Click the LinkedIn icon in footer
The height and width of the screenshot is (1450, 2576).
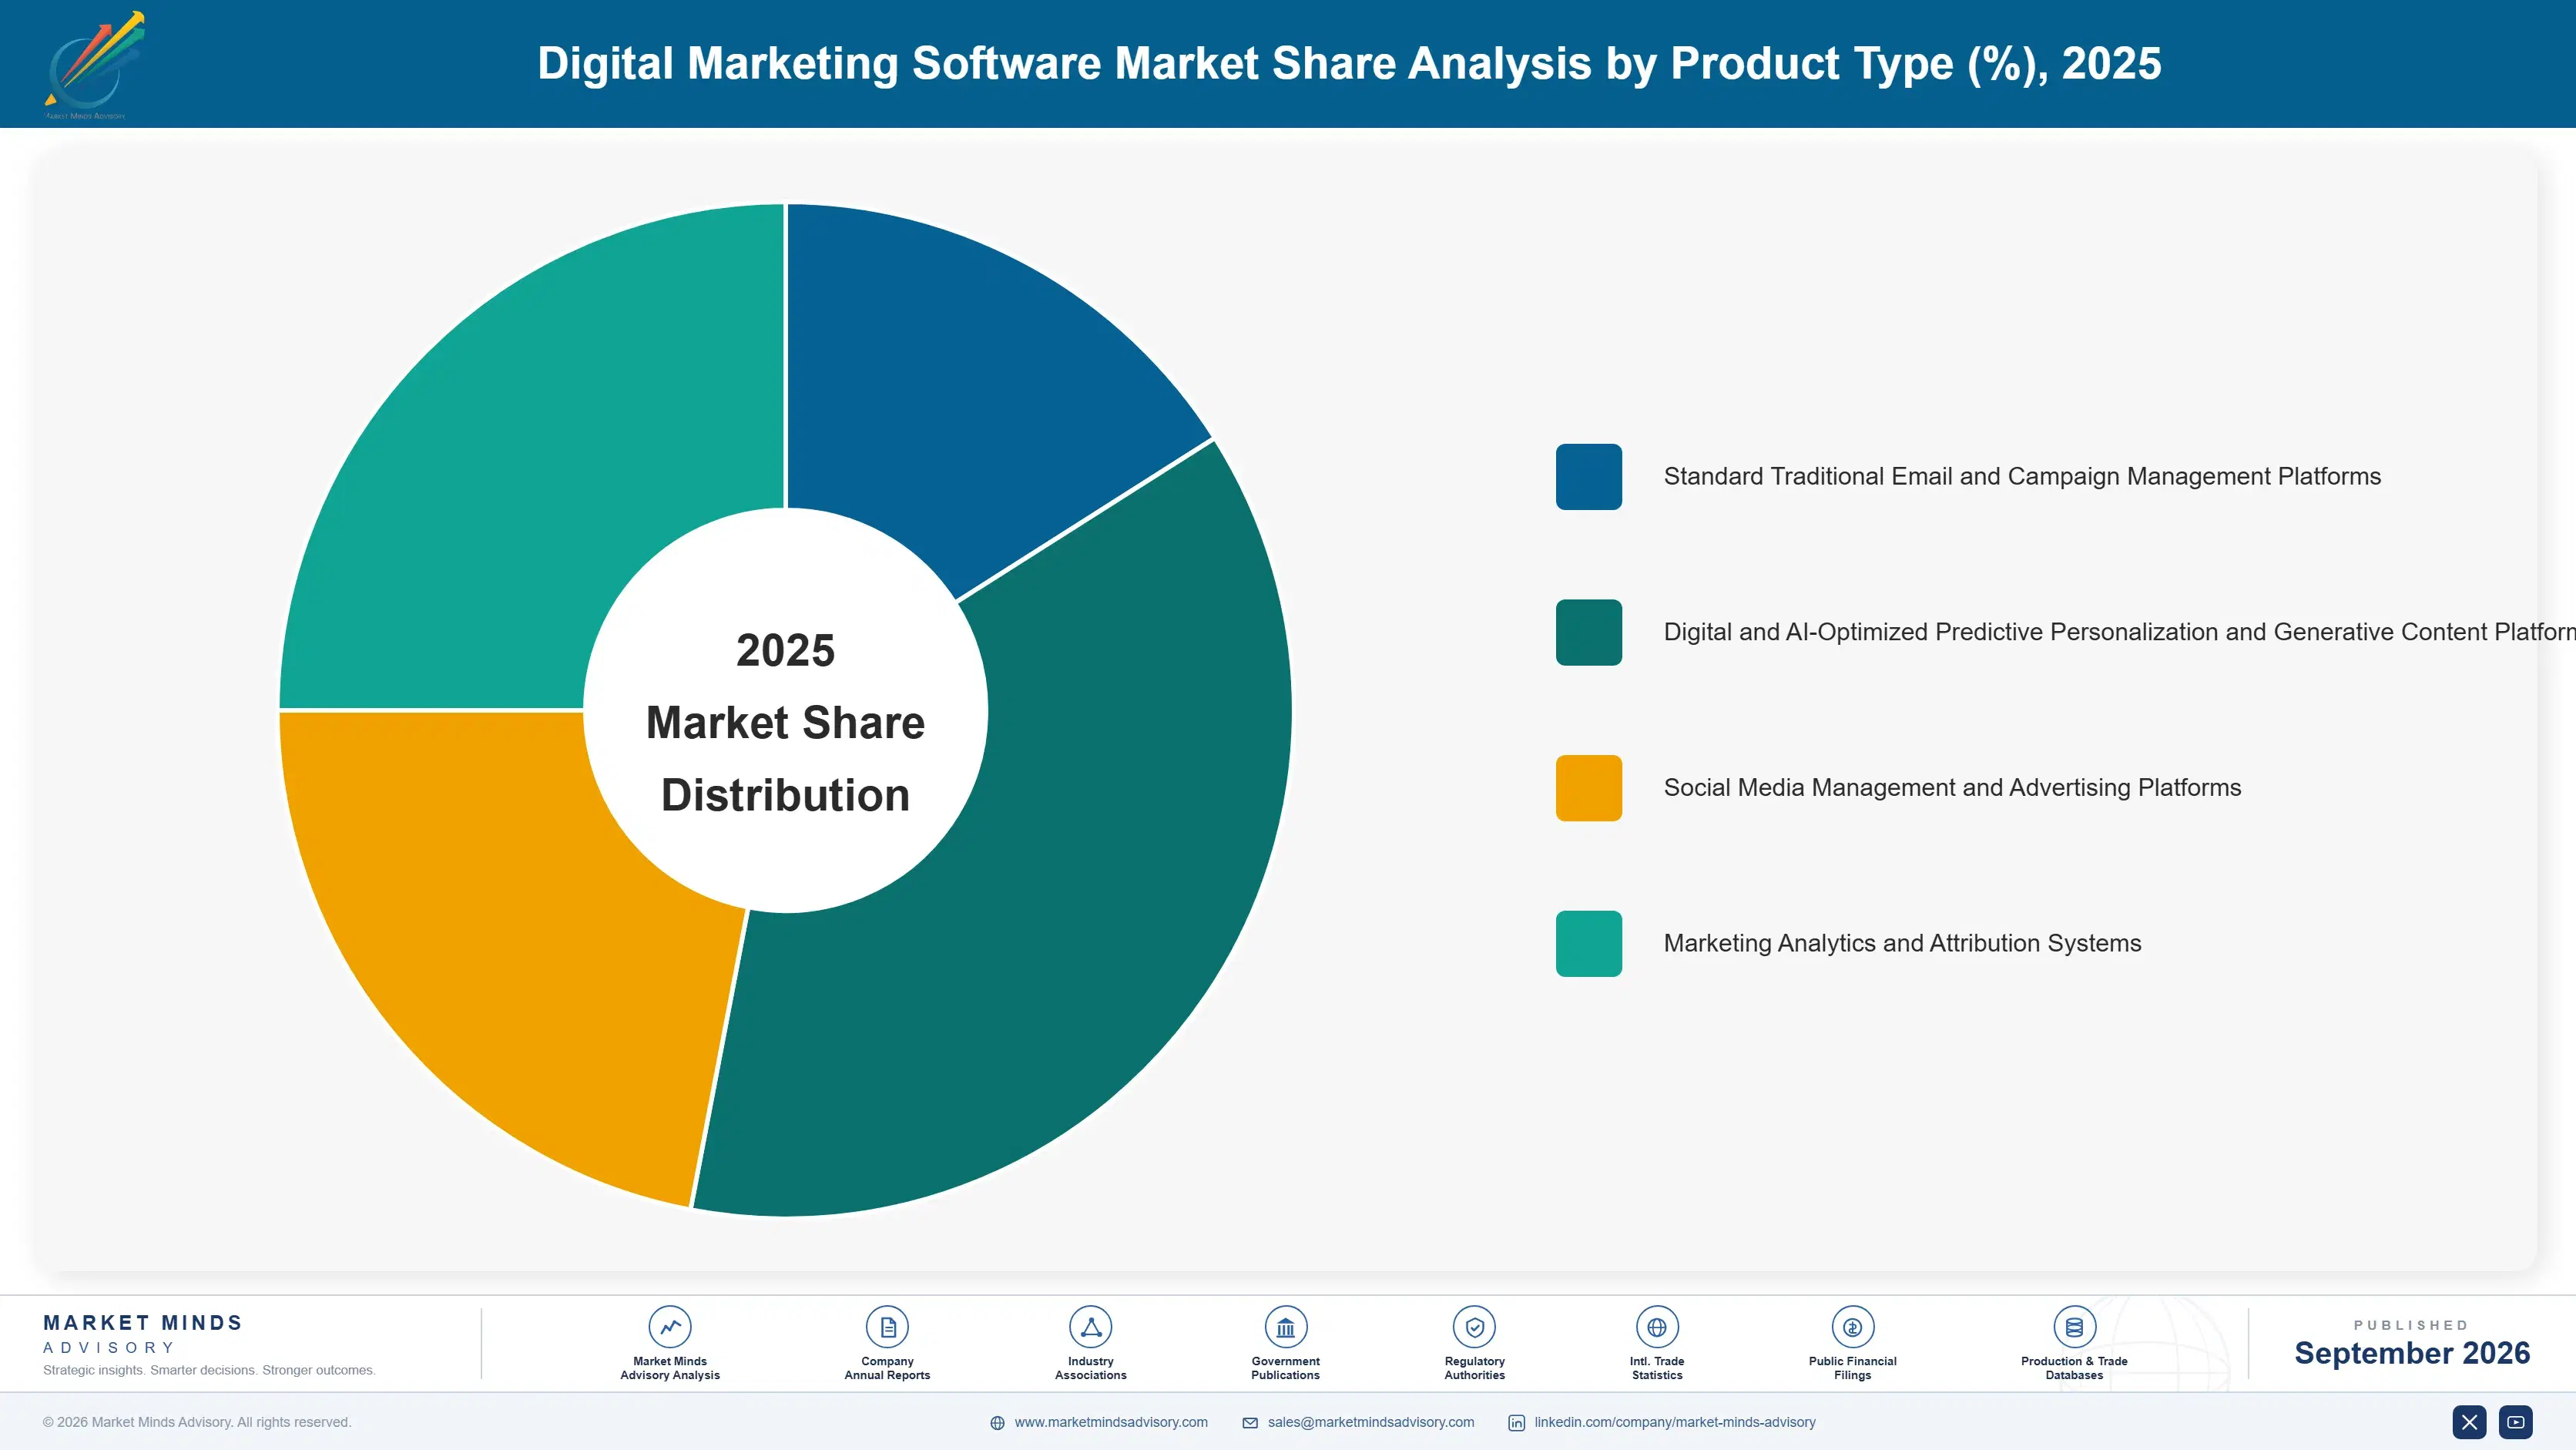click(x=1516, y=1423)
